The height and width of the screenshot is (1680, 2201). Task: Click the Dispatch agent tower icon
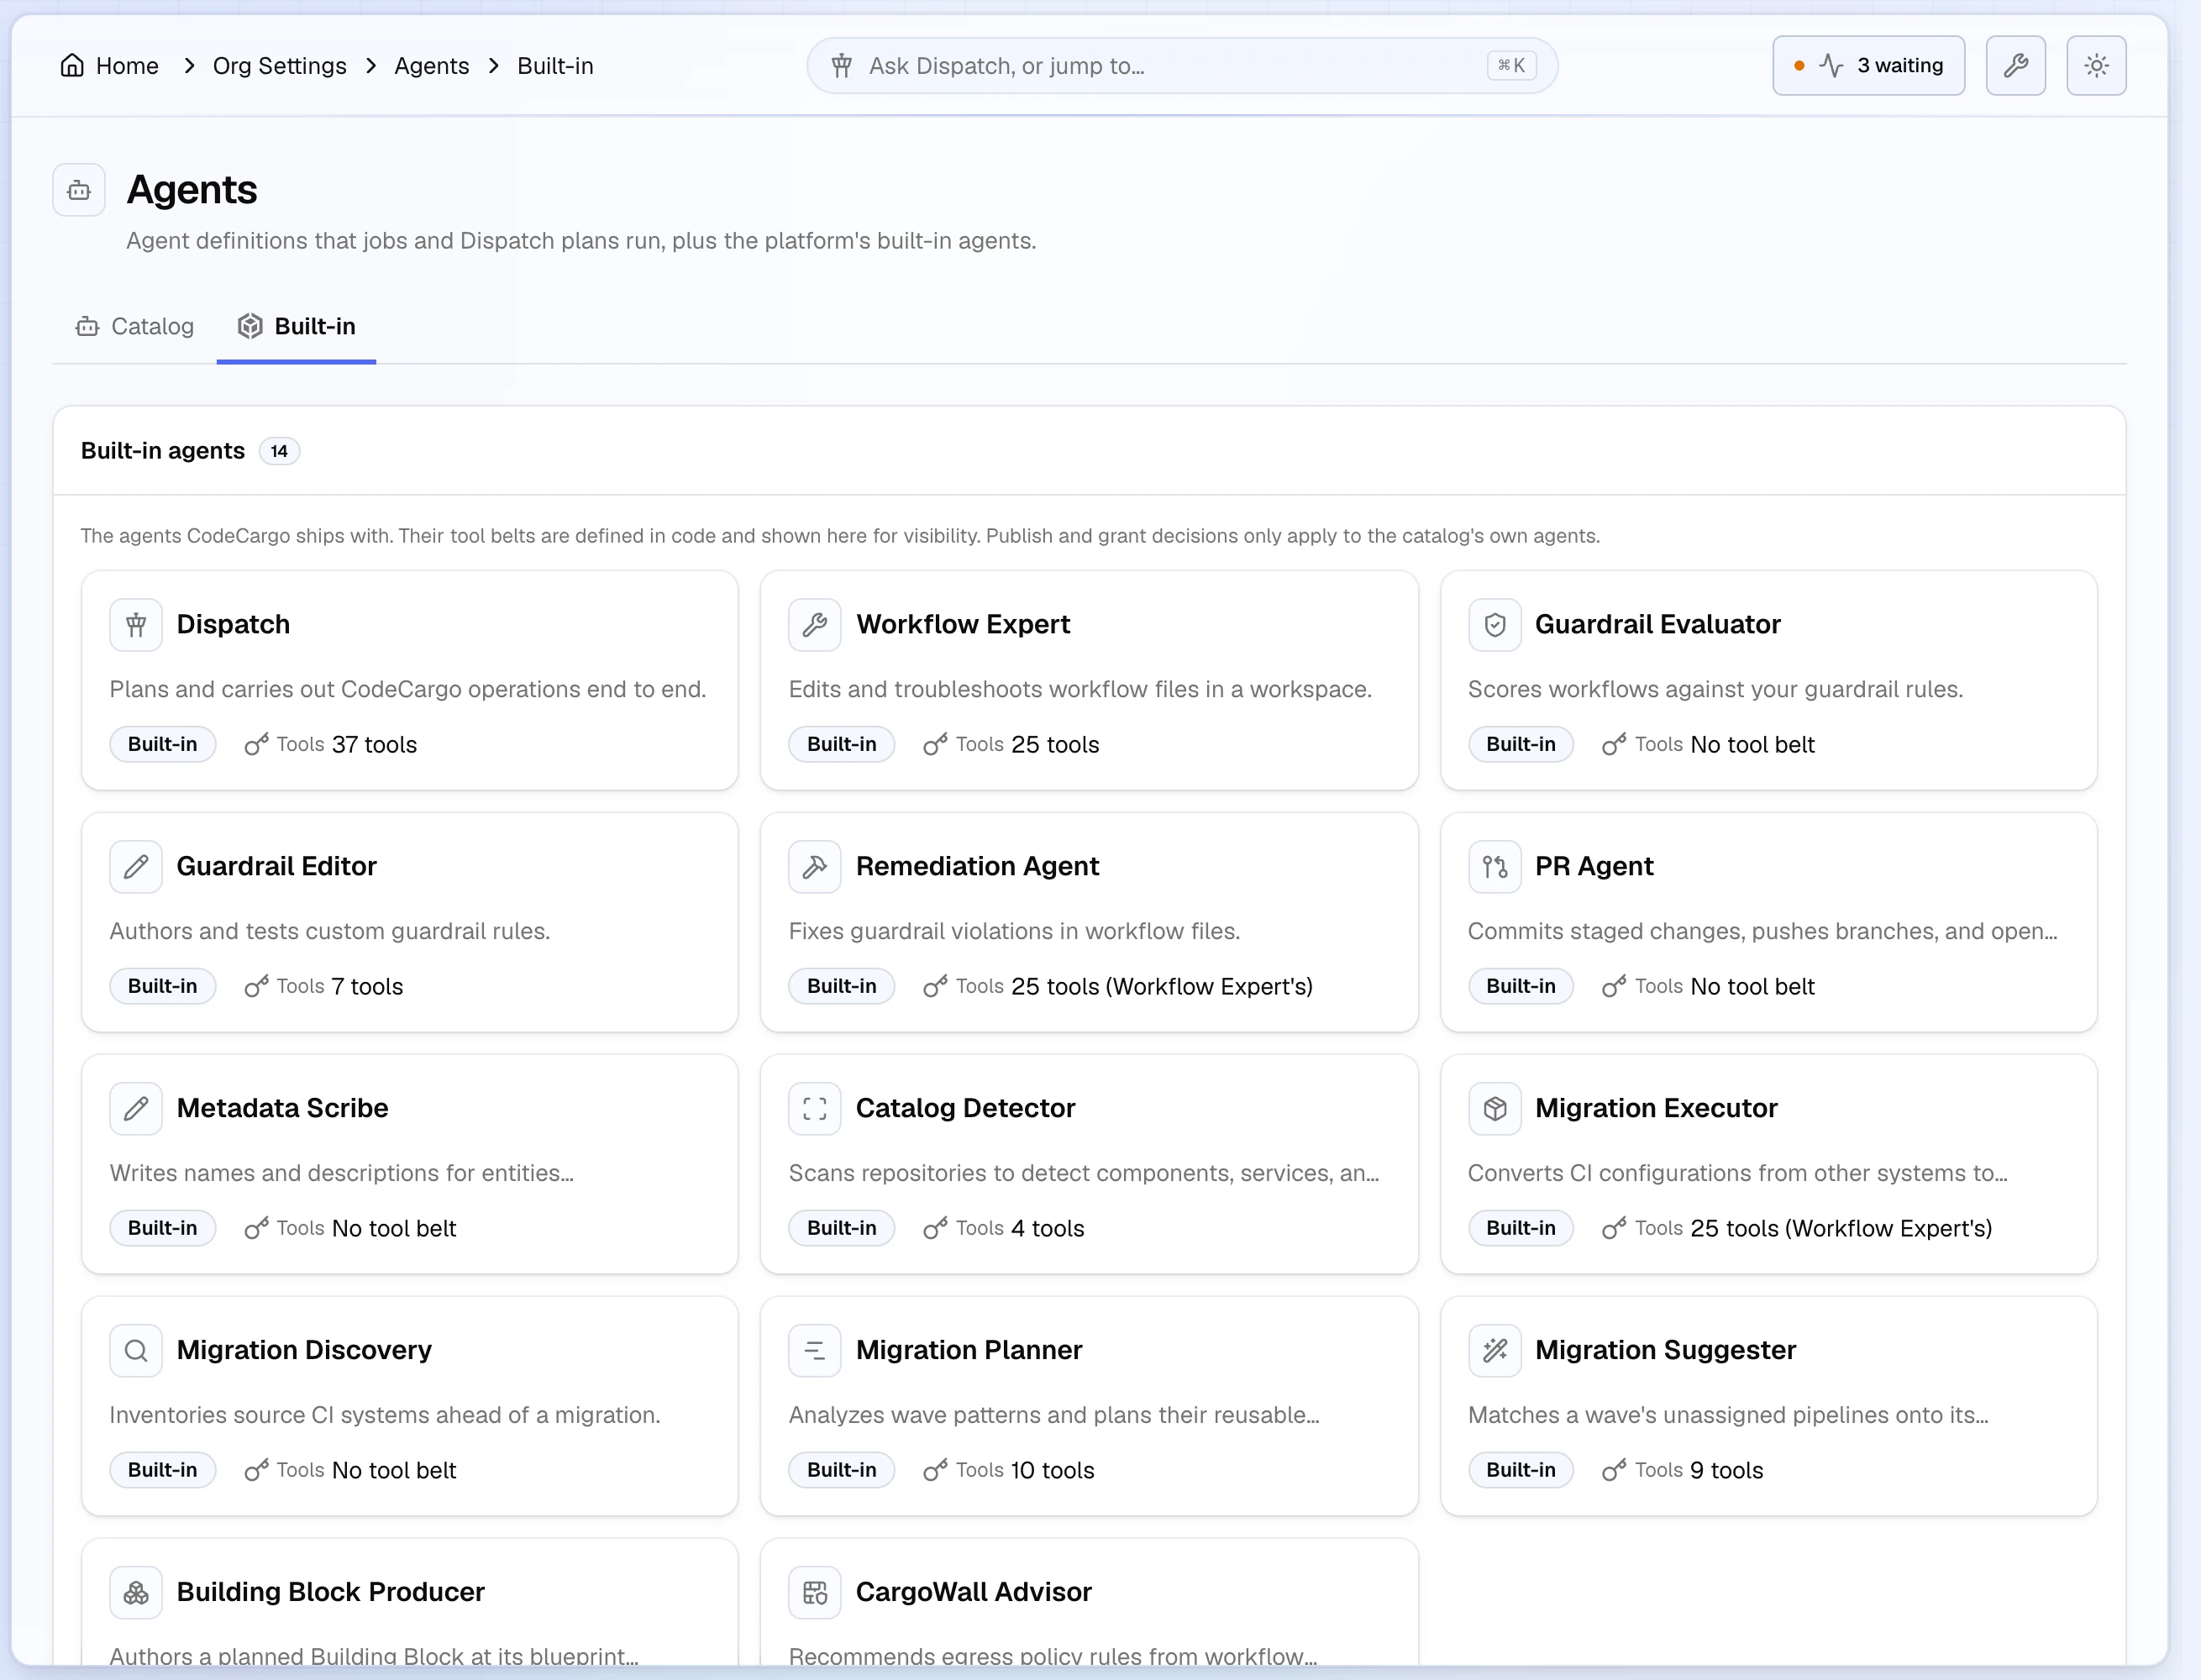click(136, 625)
